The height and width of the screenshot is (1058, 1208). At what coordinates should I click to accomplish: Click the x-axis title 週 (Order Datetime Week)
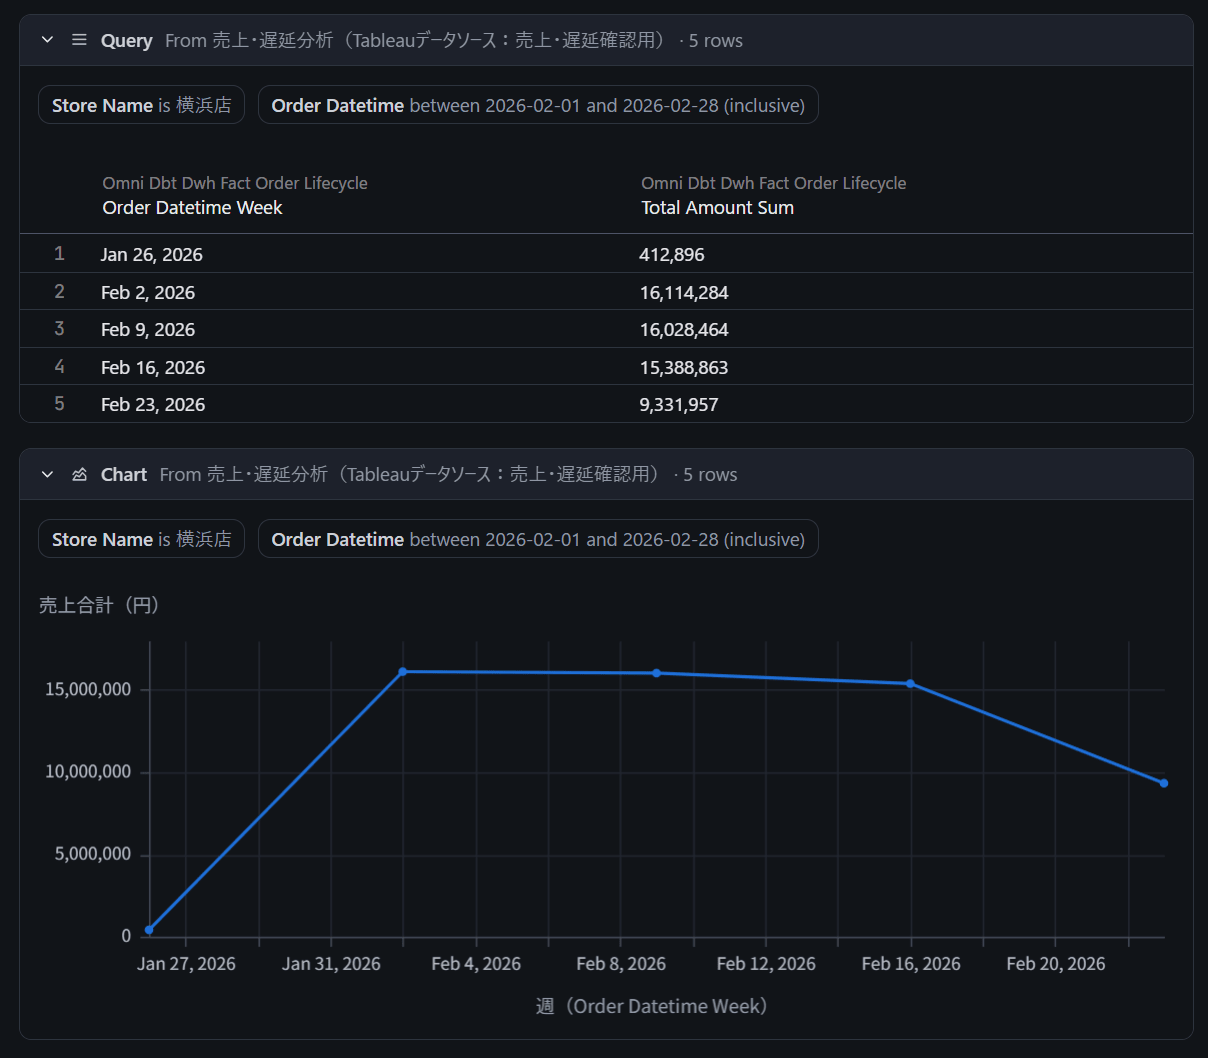tap(651, 1006)
